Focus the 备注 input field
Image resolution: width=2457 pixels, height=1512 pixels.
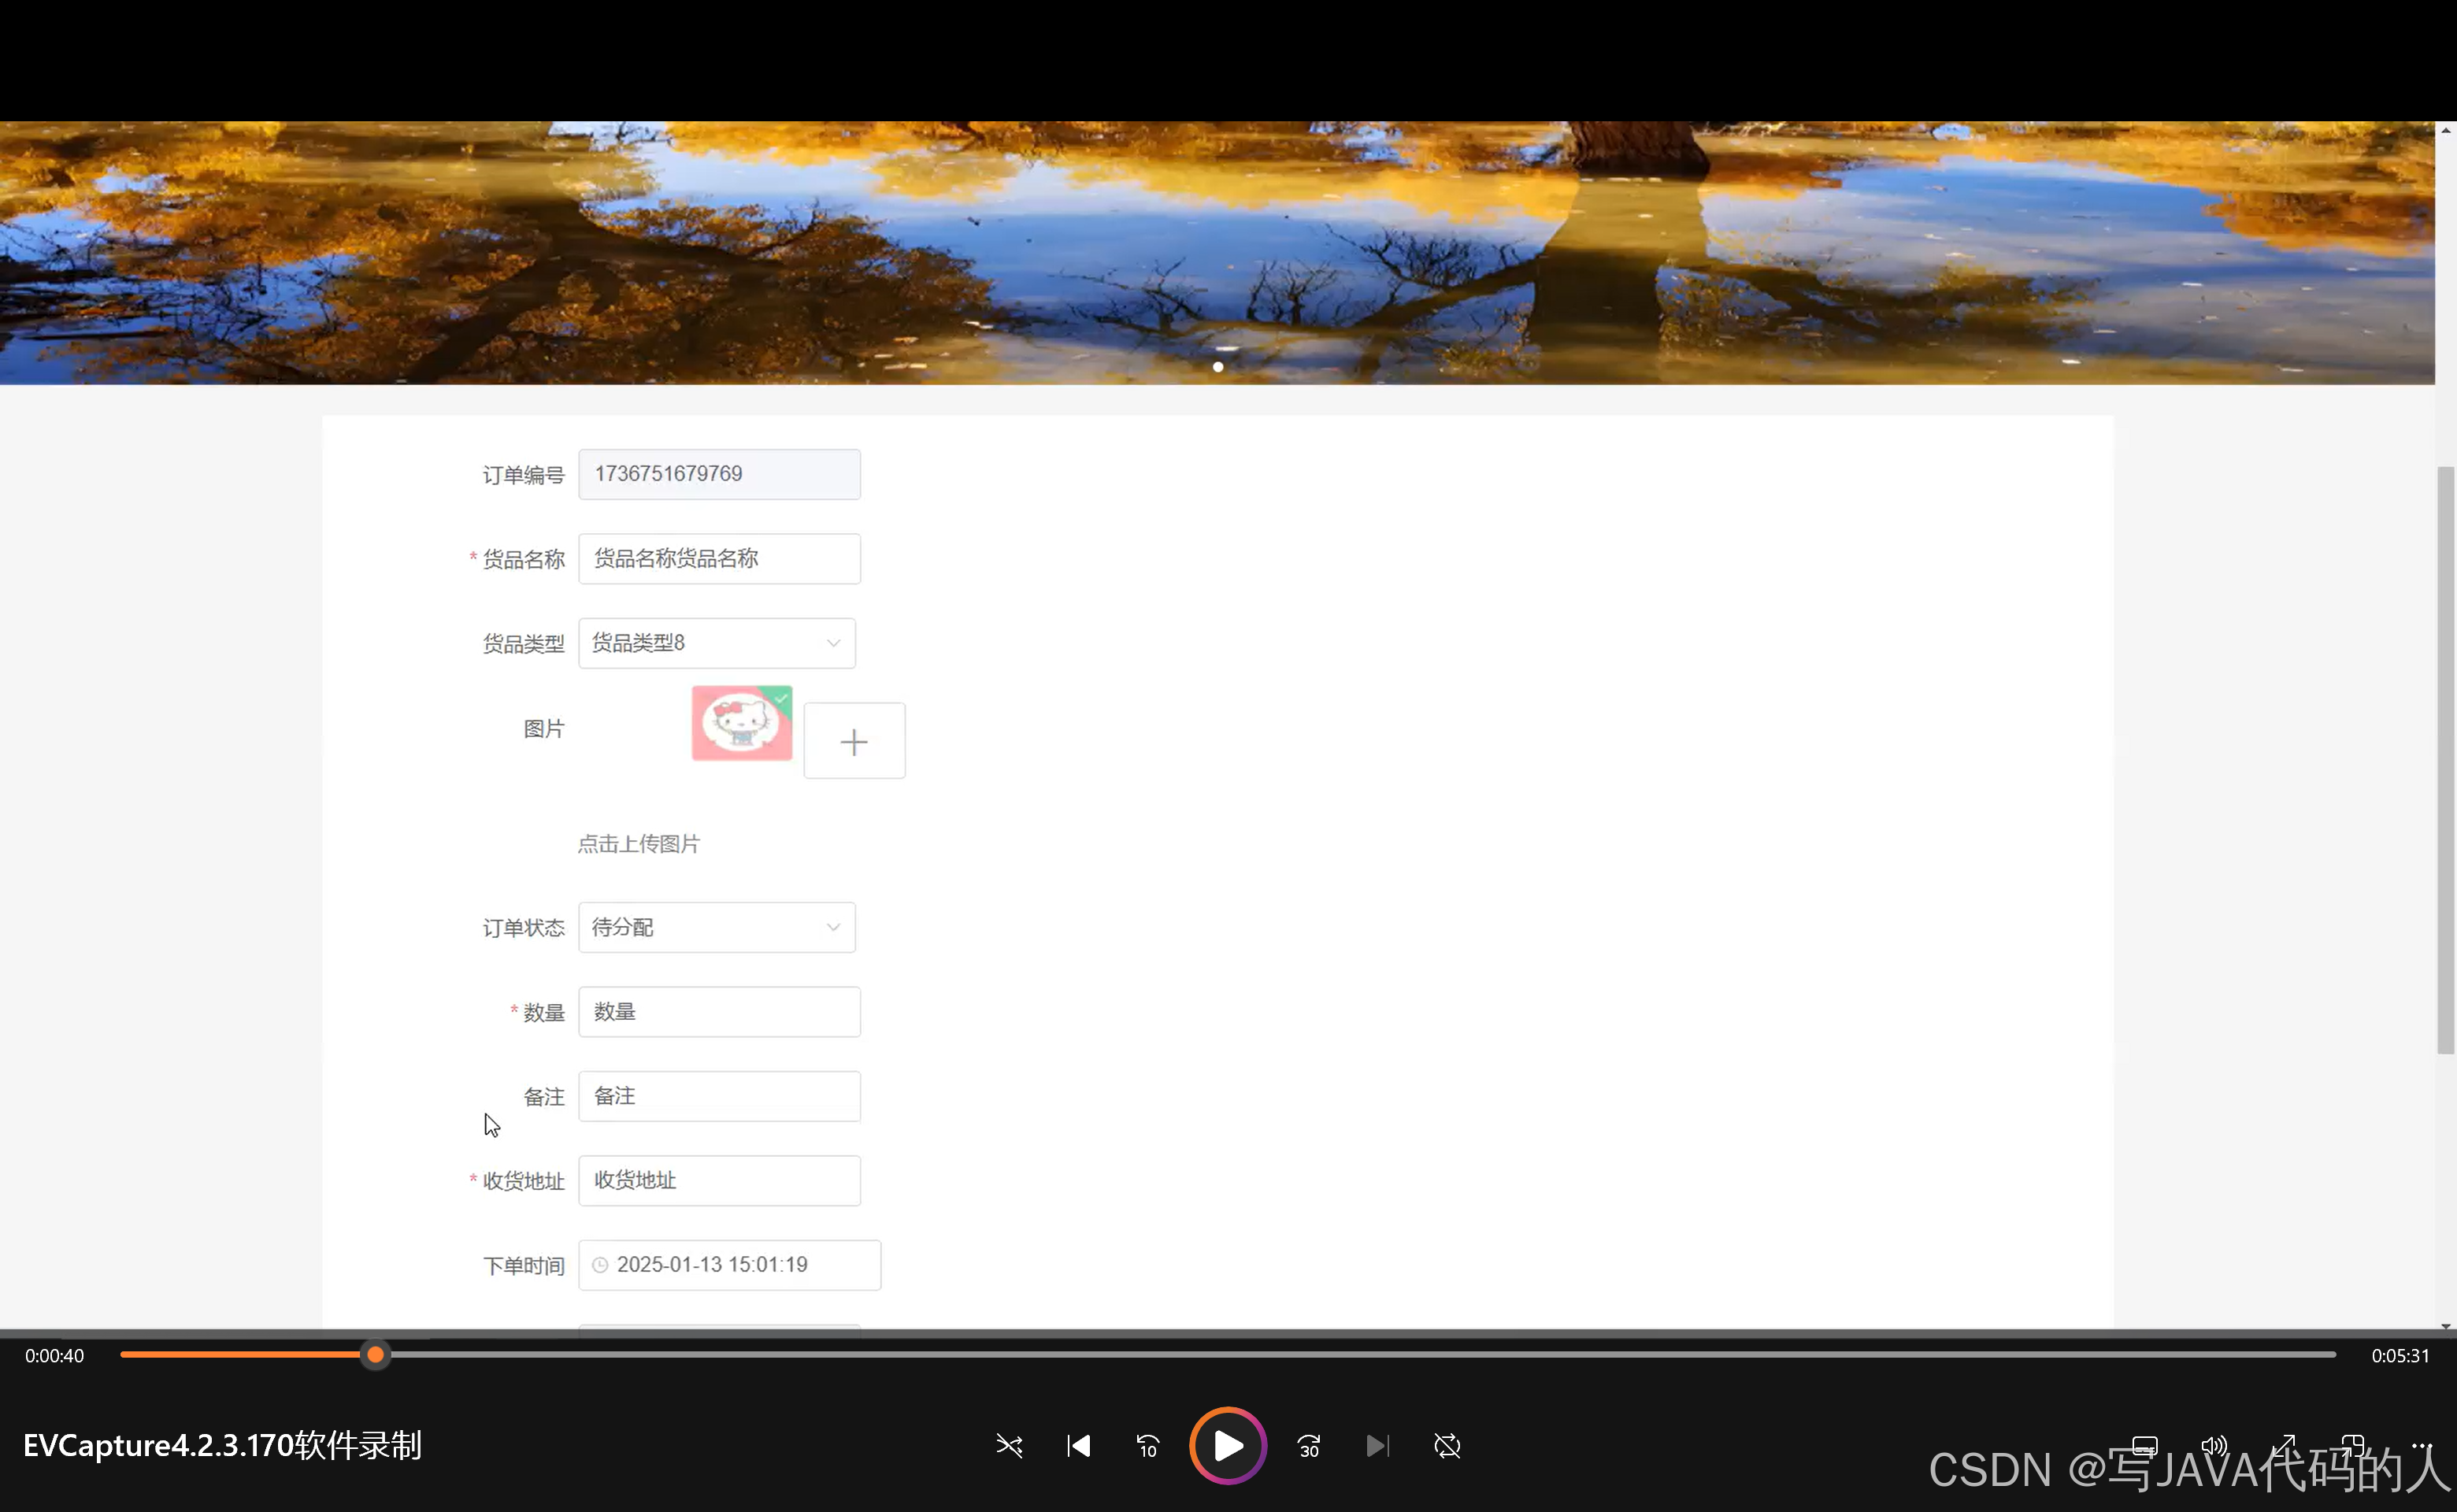click(x=719, y=1096)
